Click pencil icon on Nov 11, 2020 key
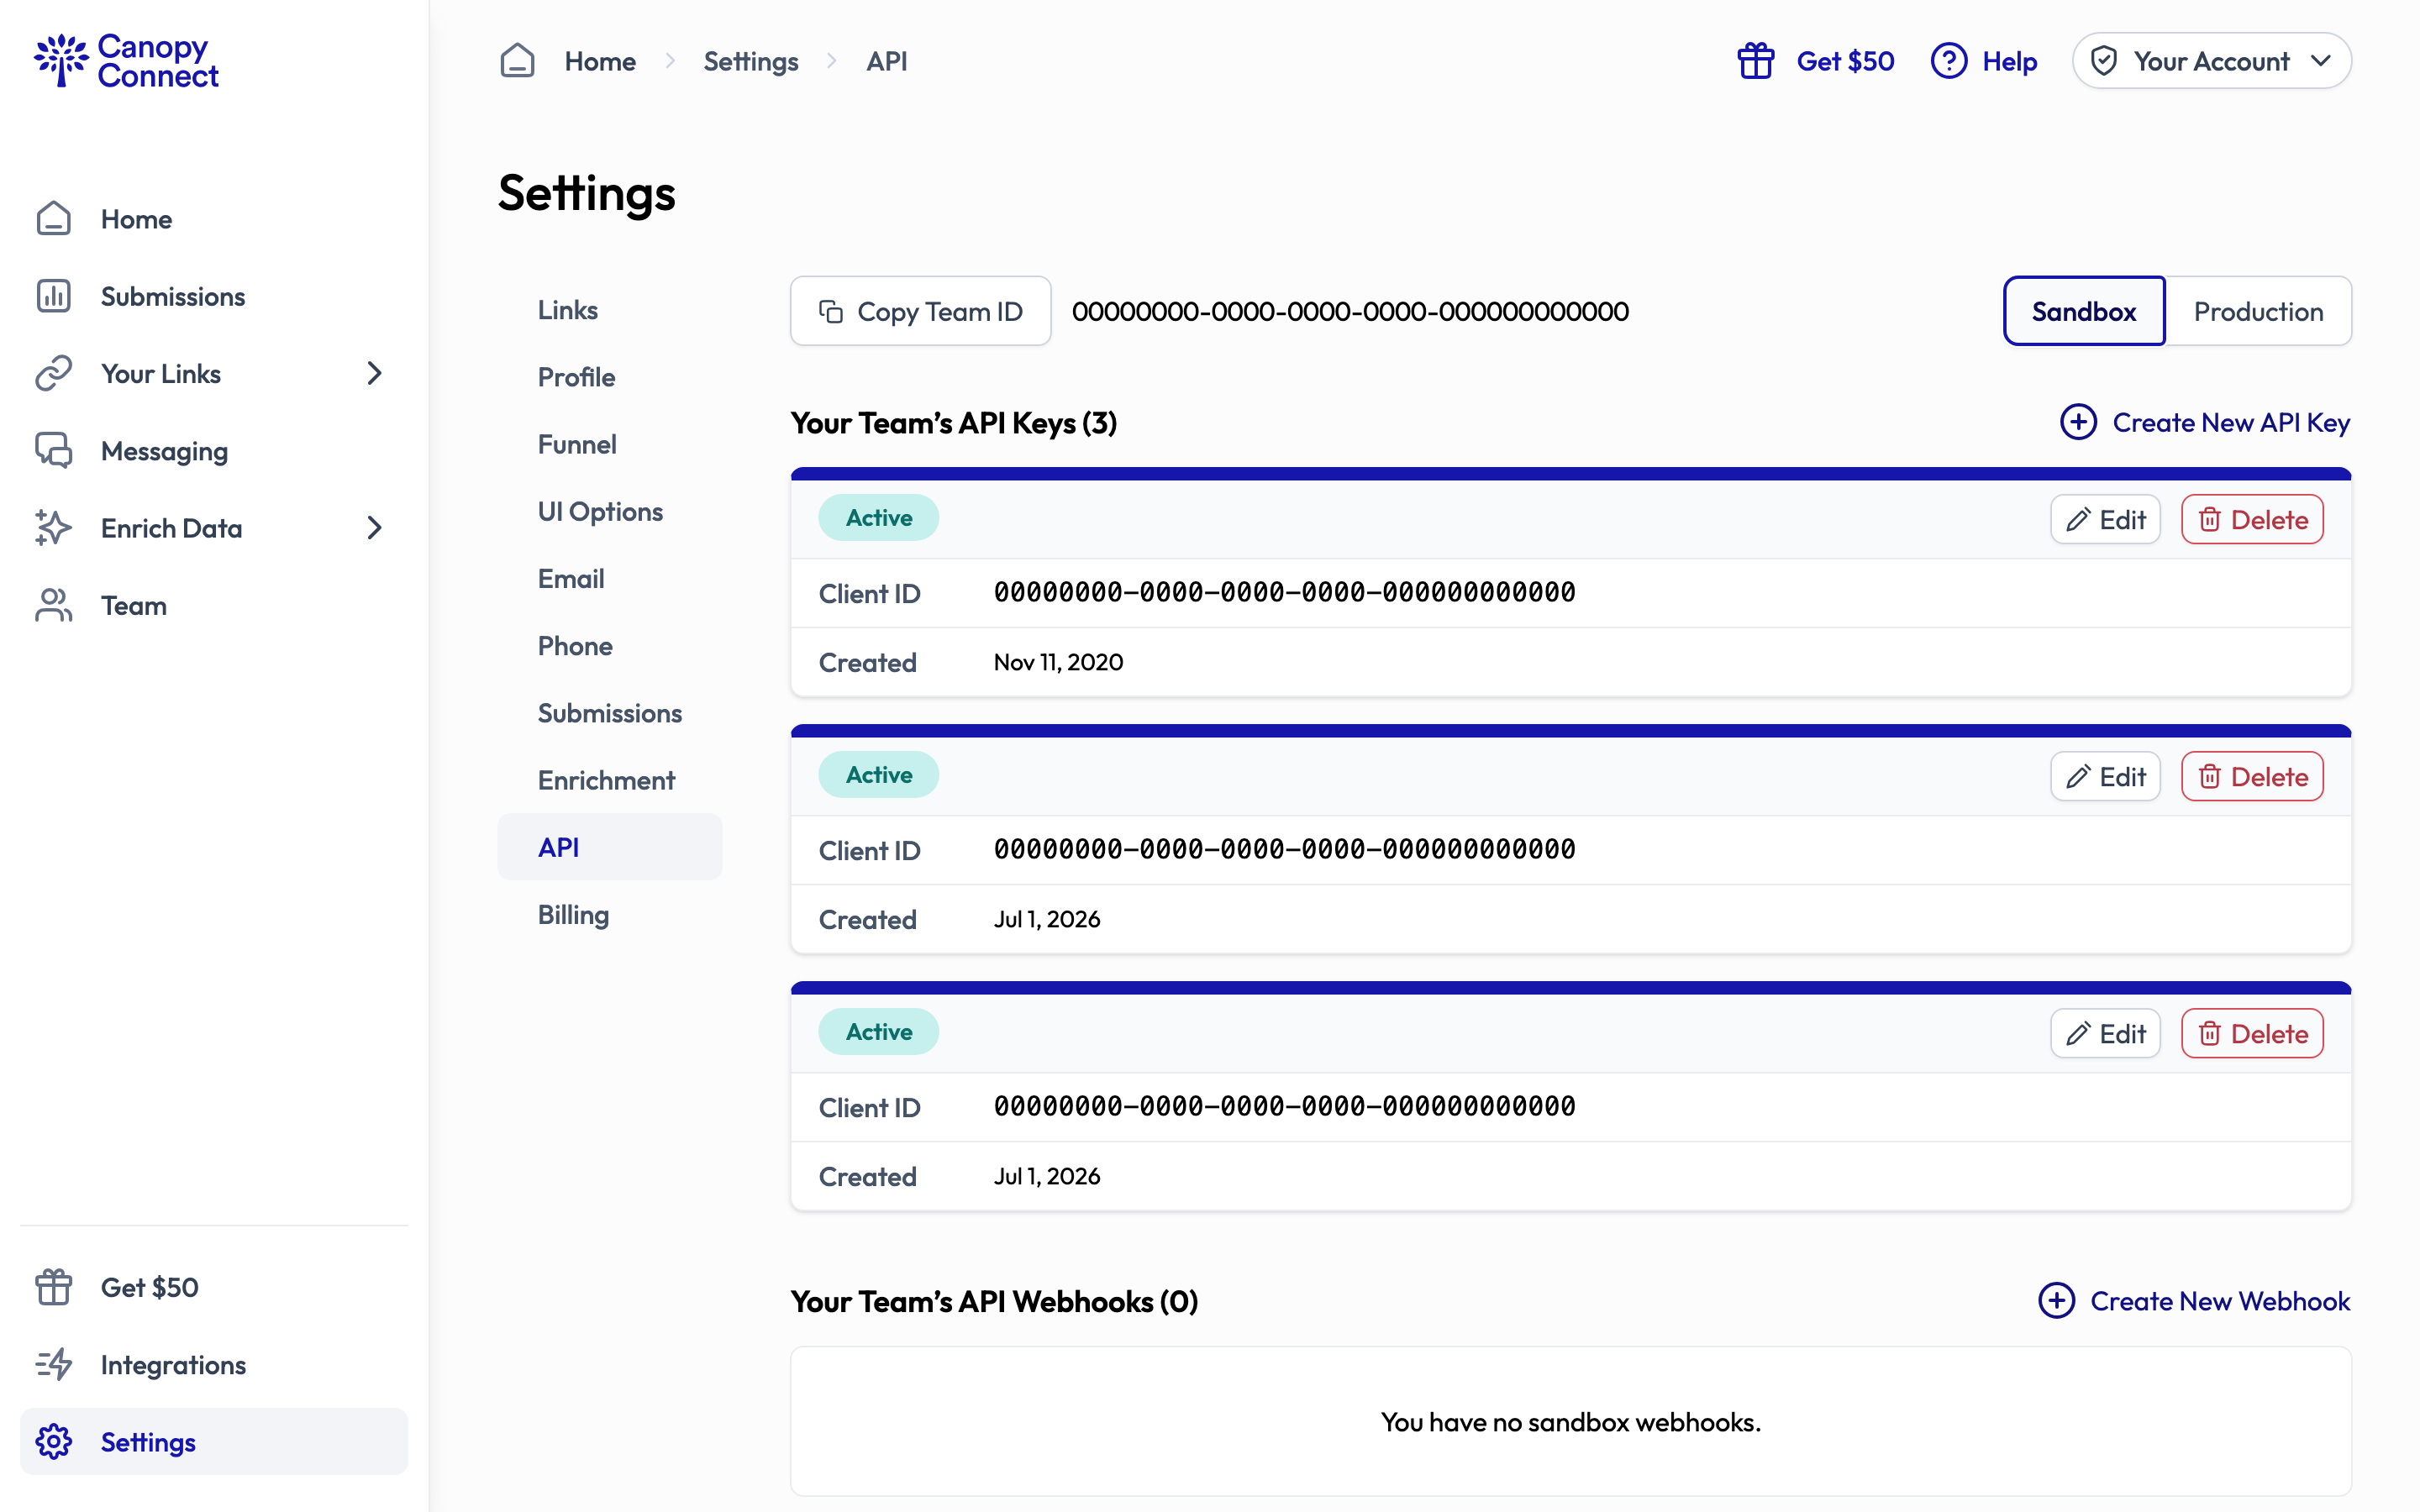Image resolution: width=2420 pixels, height=1512 pixels. (2078, 519)
